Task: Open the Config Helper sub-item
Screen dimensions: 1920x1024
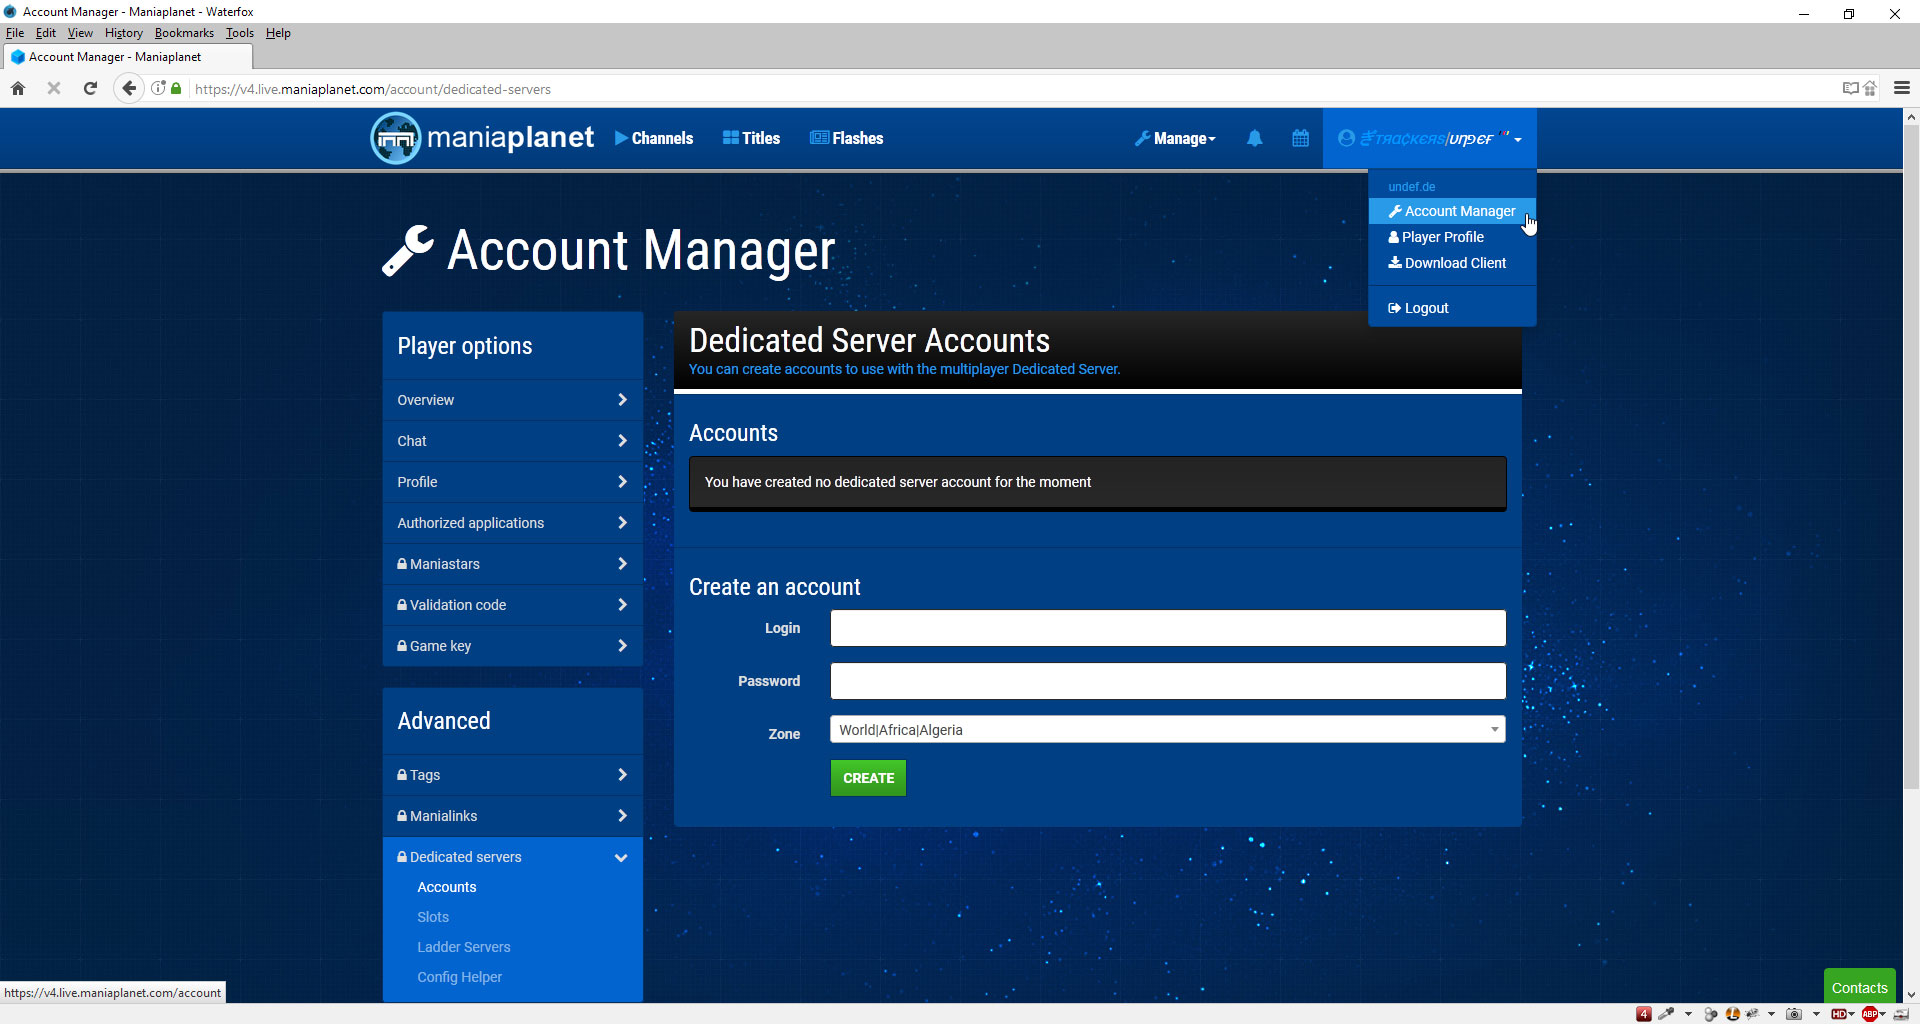Action: click(x=460, y=977)
